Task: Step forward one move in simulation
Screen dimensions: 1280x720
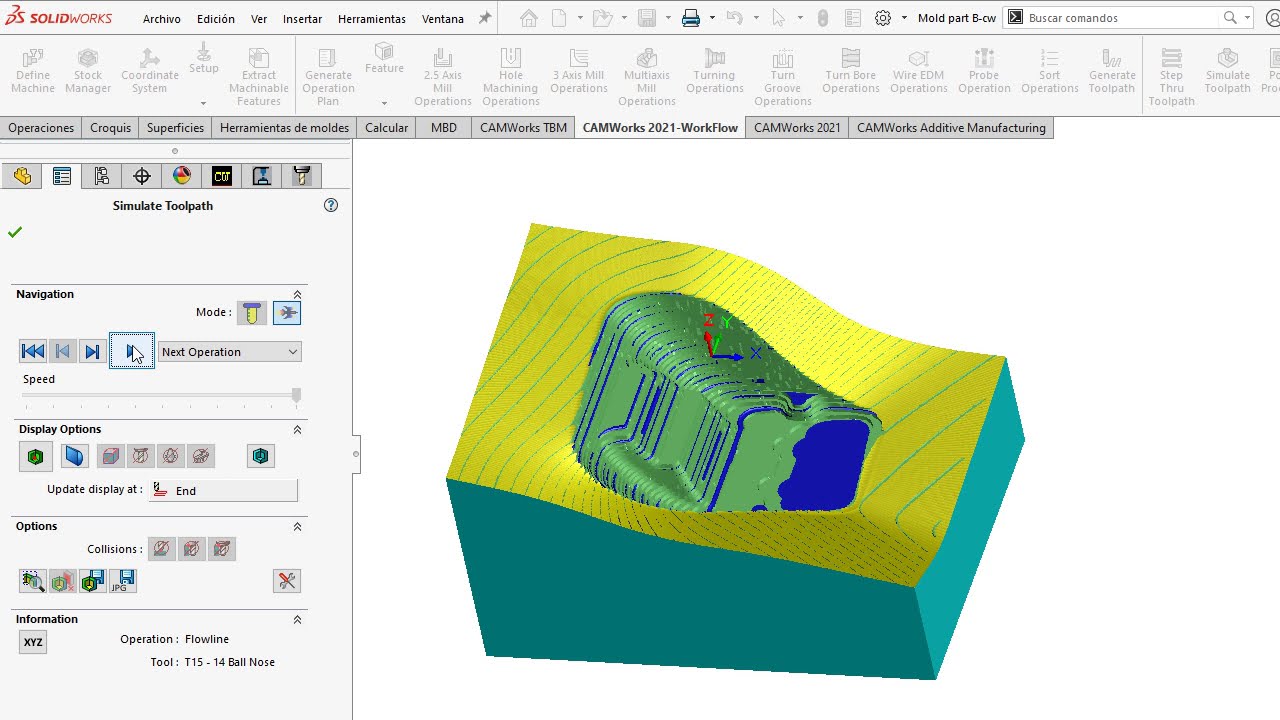Action: click(93, 351)
